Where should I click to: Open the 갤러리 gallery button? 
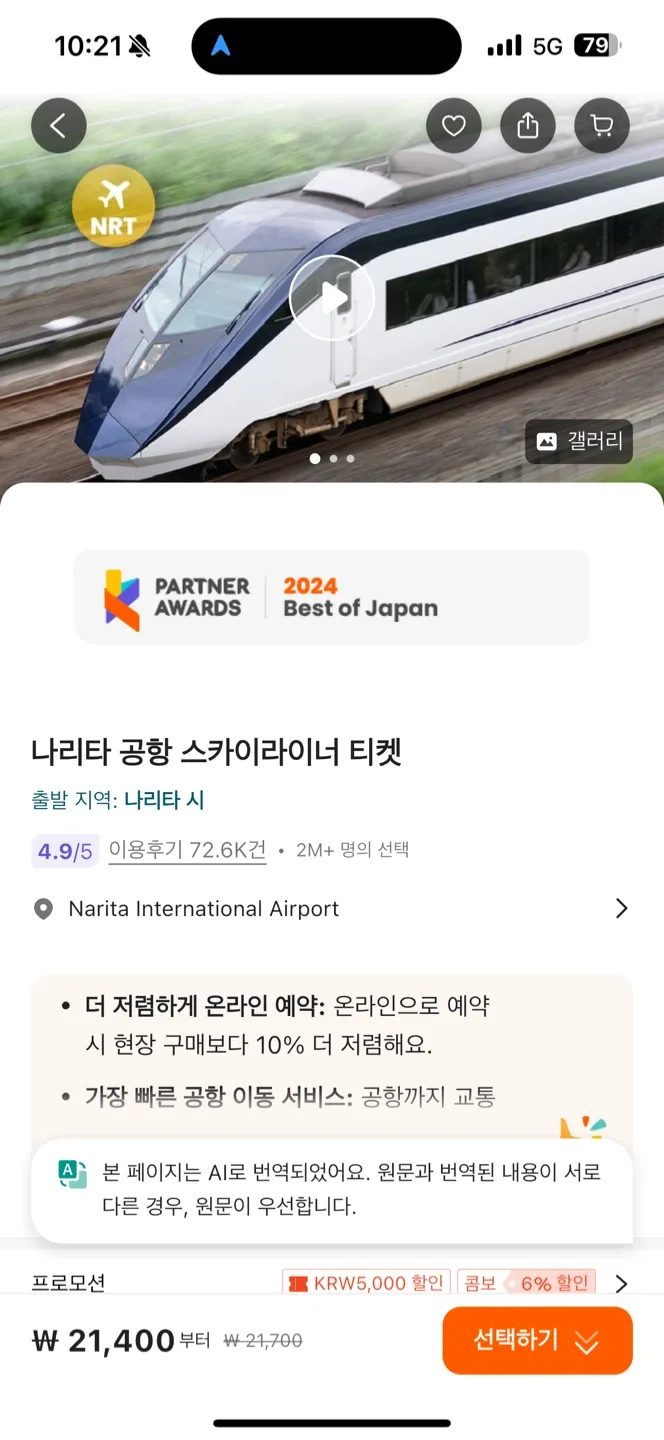pyautogui.click(x=579, y=441)
